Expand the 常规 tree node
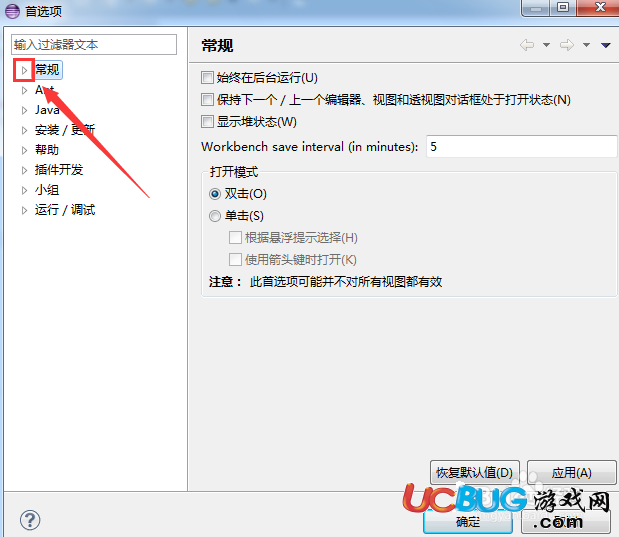The width and height of the screenshot is (619, 537). (x=24, y=70)
